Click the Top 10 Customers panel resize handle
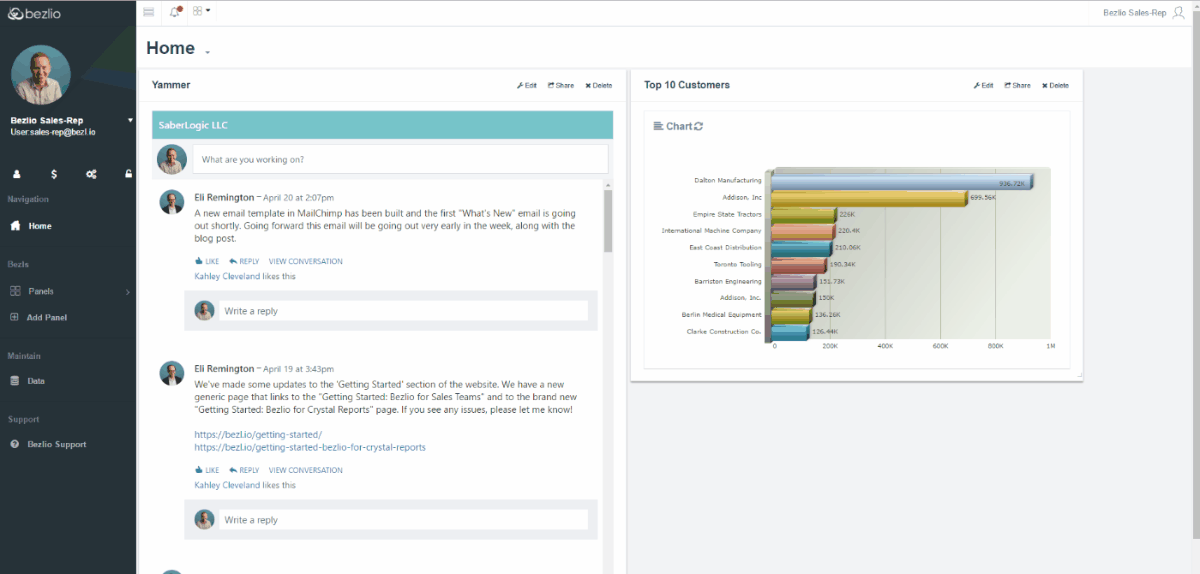 pos(1078,375)
